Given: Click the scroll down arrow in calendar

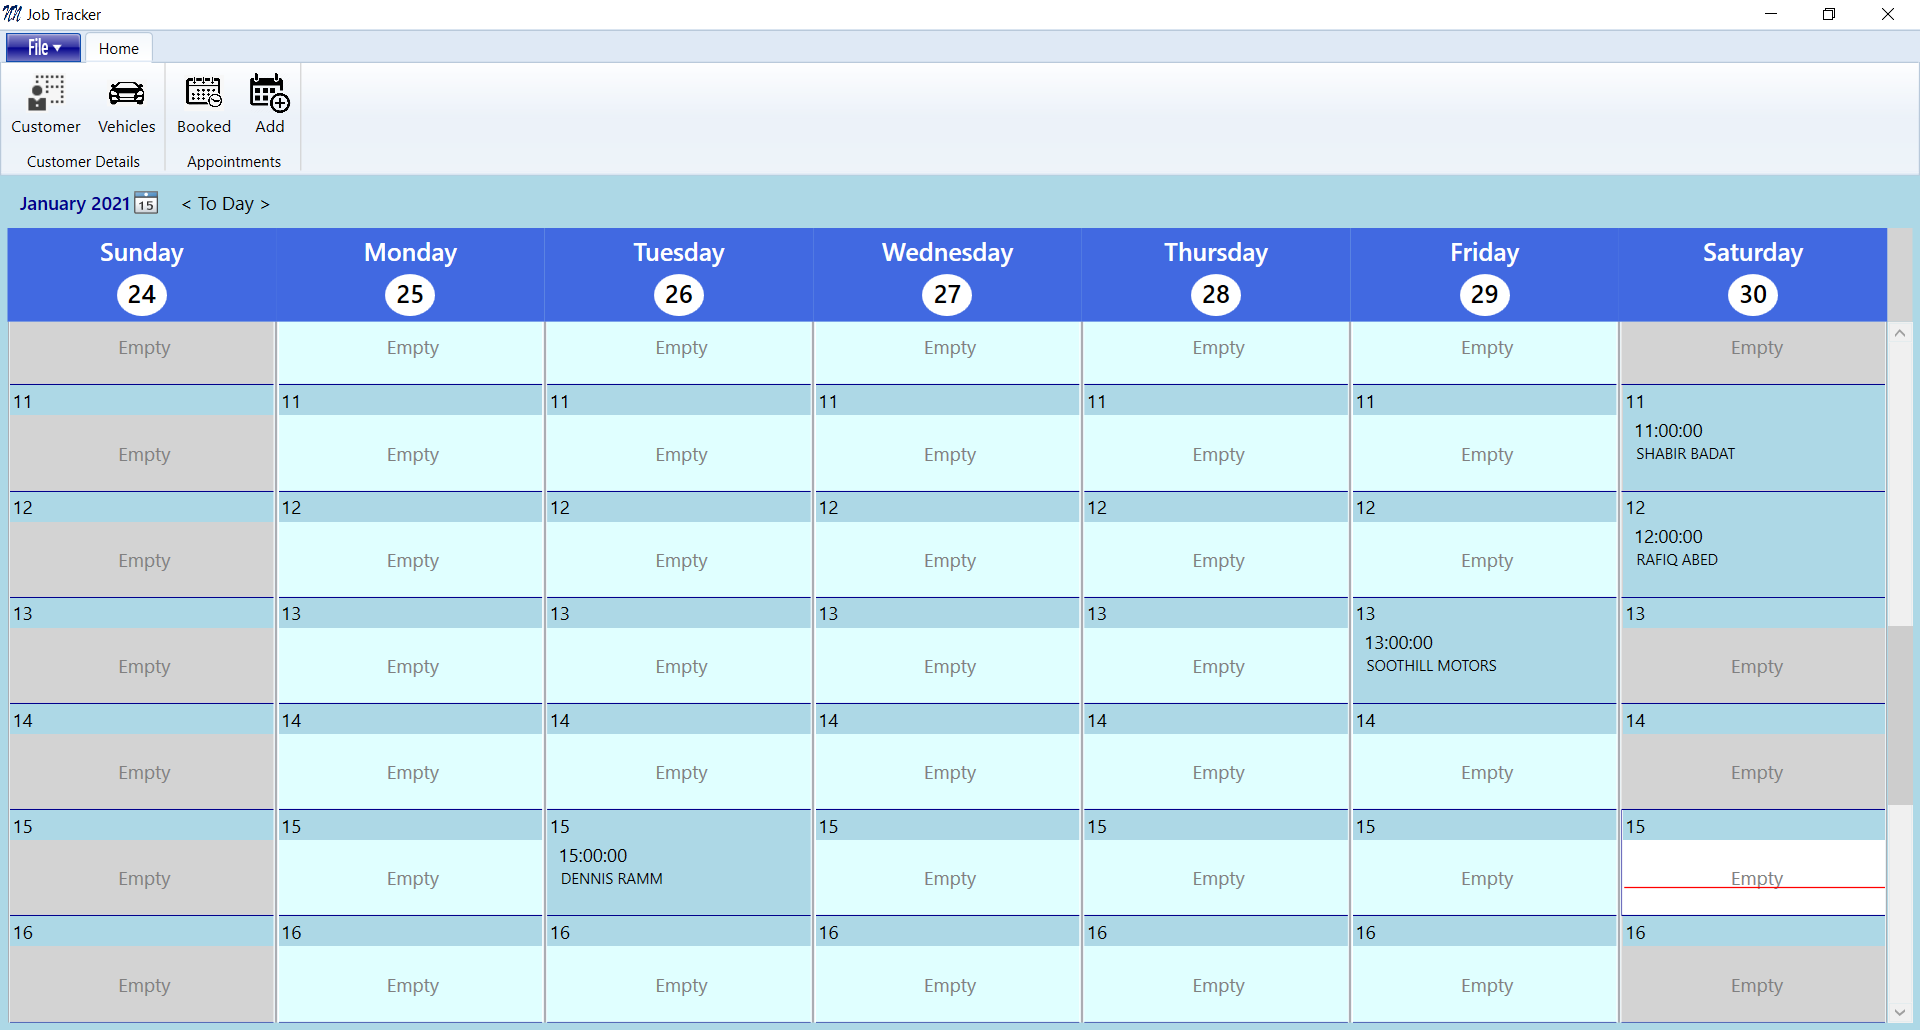Looking at the screenshot, I should pyautogui.click(x=1900, y=1013).
